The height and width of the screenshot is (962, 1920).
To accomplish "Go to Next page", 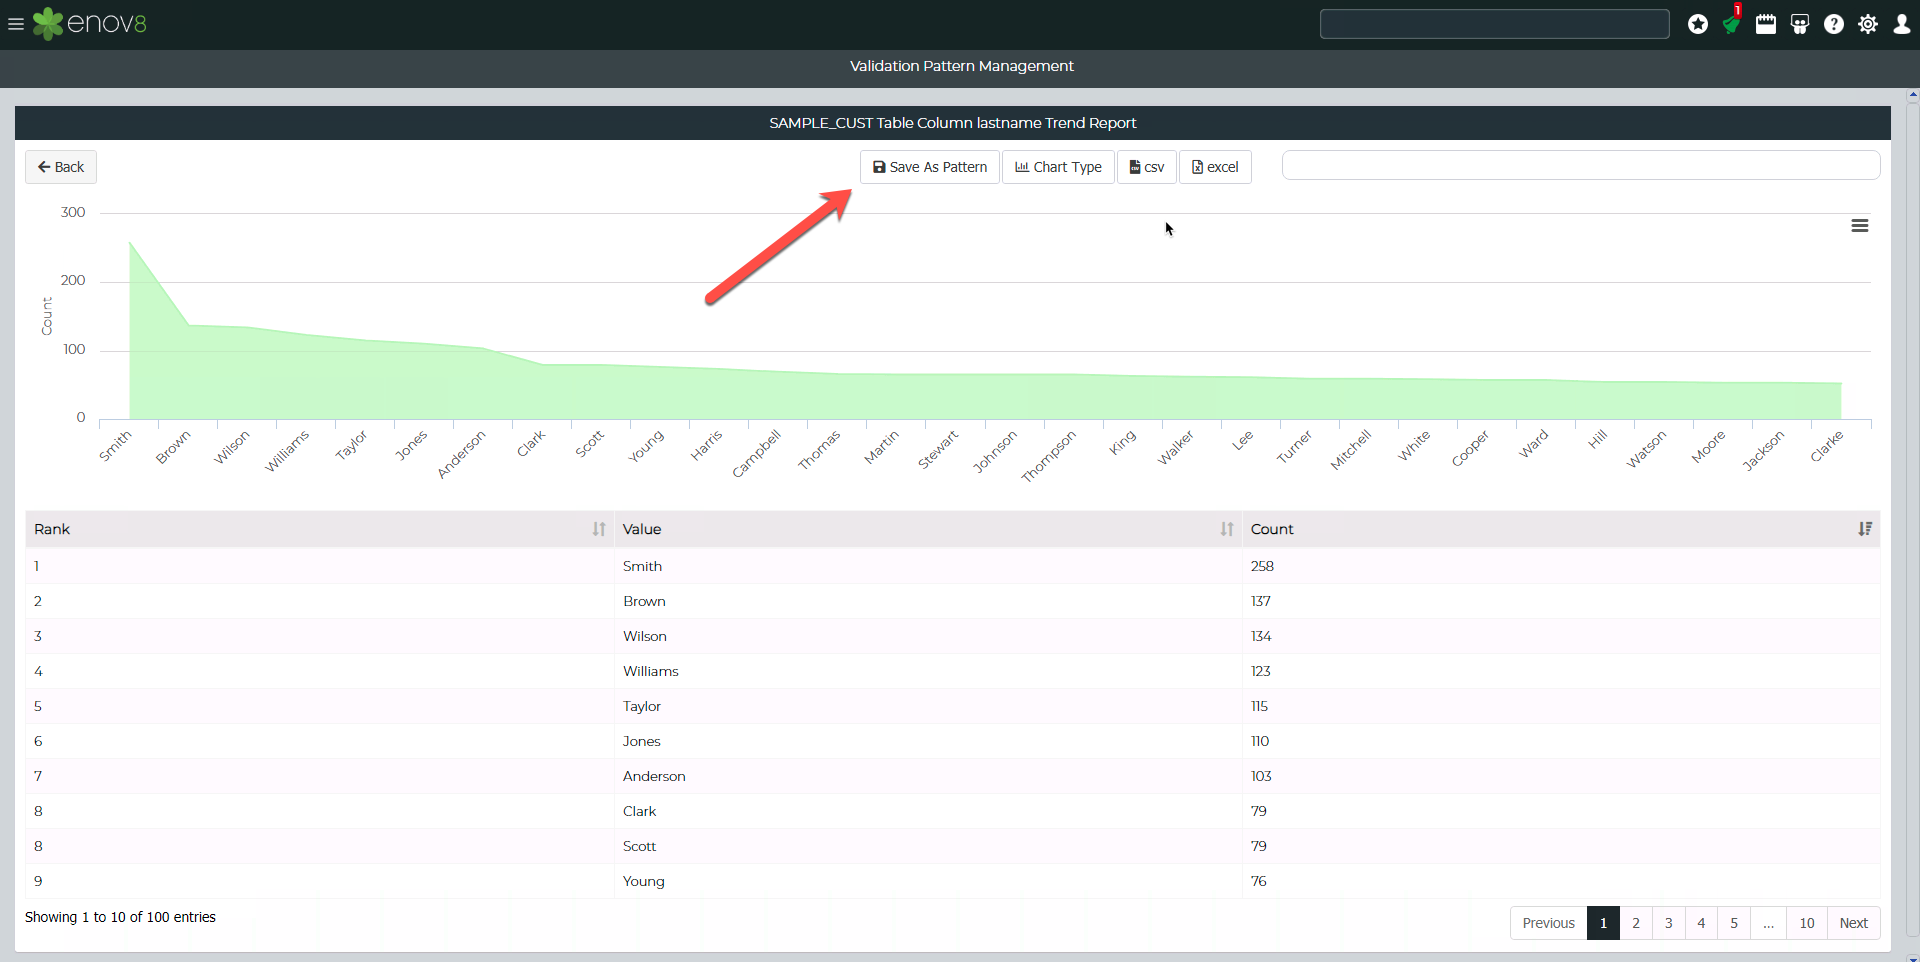I will coord(1853,923).
